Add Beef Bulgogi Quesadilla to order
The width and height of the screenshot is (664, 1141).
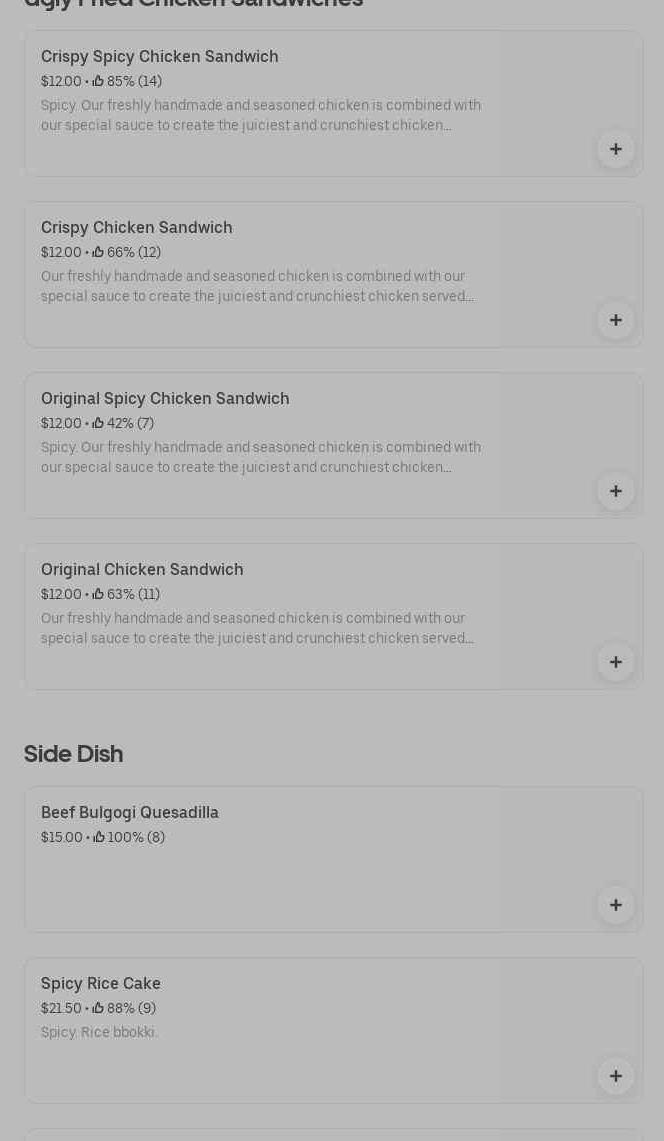[616, 905]
